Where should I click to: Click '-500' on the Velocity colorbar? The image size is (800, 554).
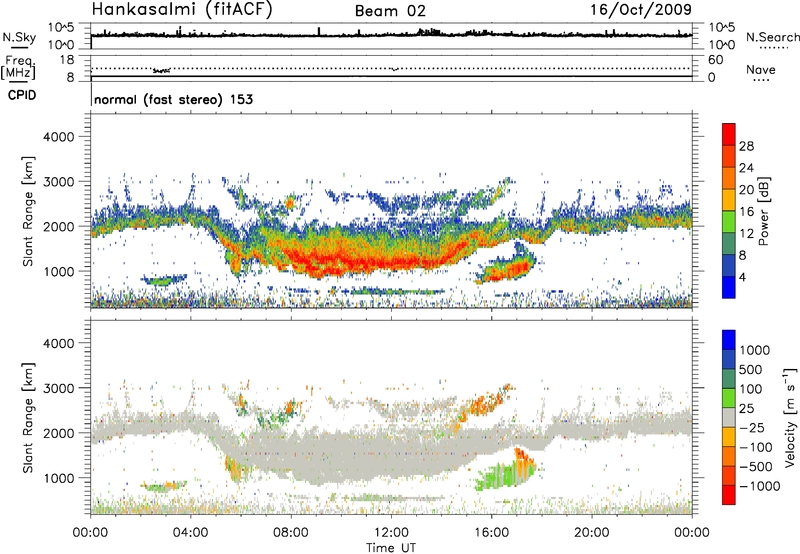756,466
